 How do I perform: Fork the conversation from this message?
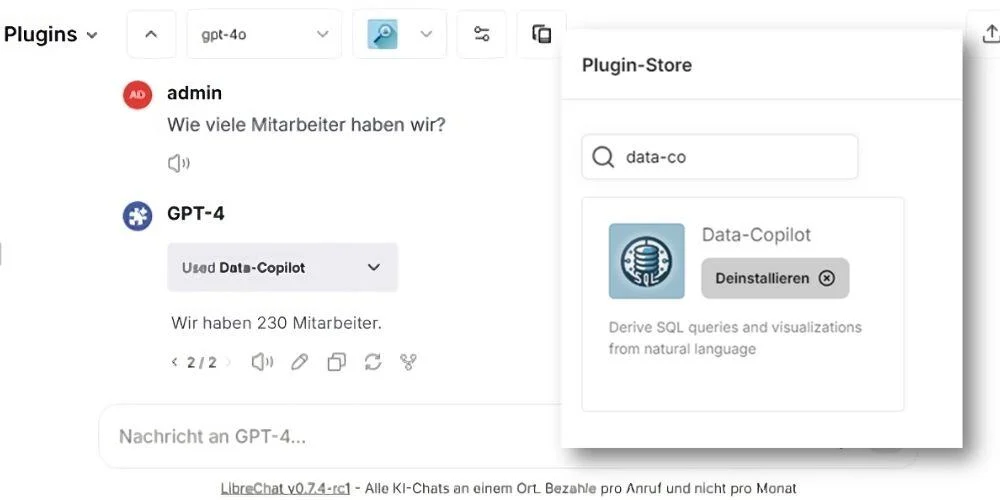tap(408, 362)
